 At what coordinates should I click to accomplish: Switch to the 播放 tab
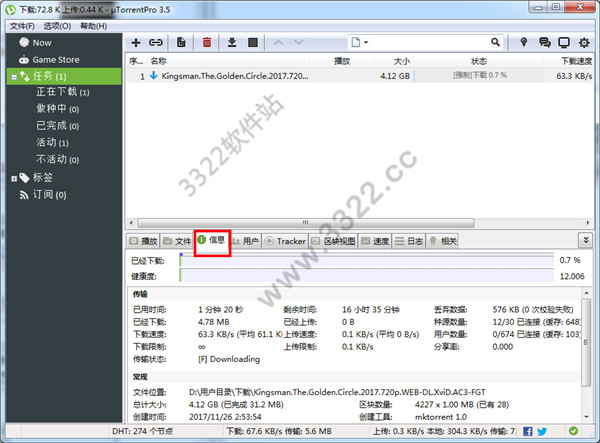point(143,241)
